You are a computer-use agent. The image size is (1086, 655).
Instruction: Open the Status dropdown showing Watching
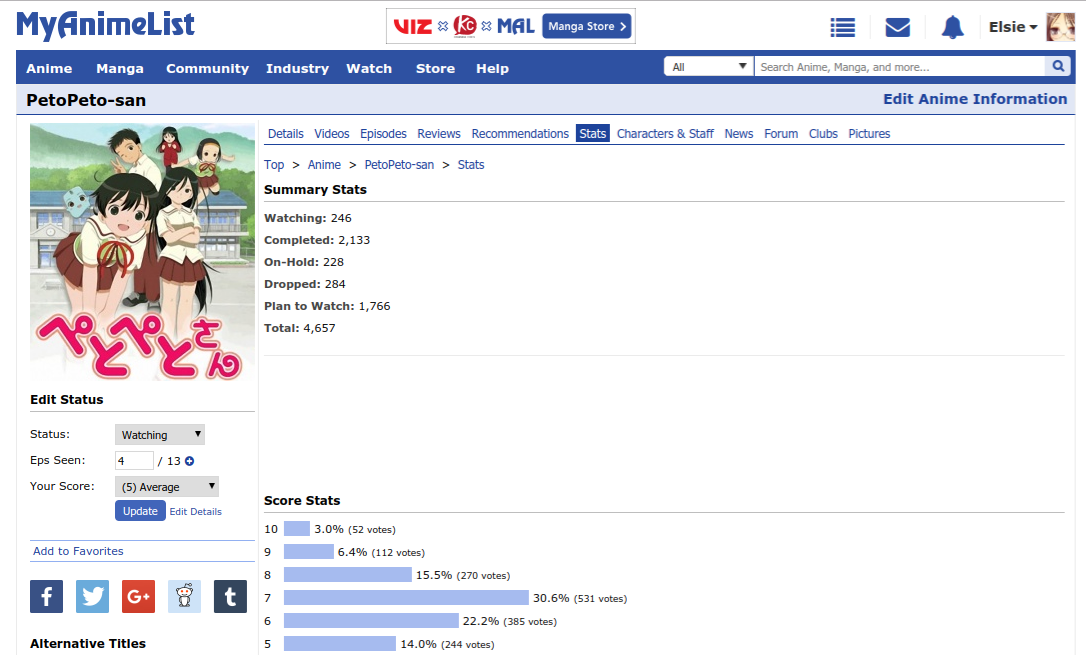160,435
